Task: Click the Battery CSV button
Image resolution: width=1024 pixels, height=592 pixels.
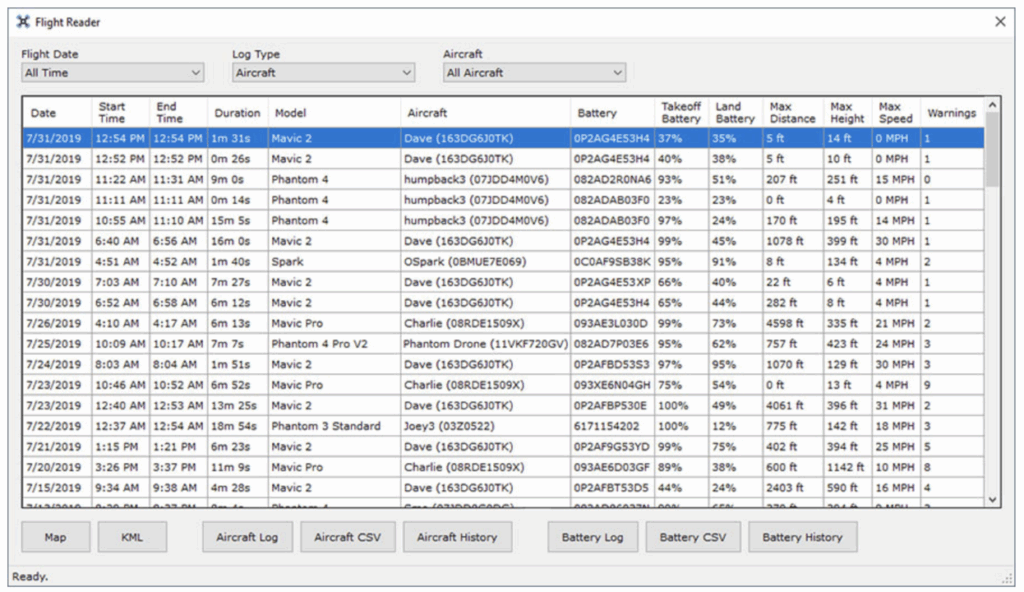Action: coord(693,537)
